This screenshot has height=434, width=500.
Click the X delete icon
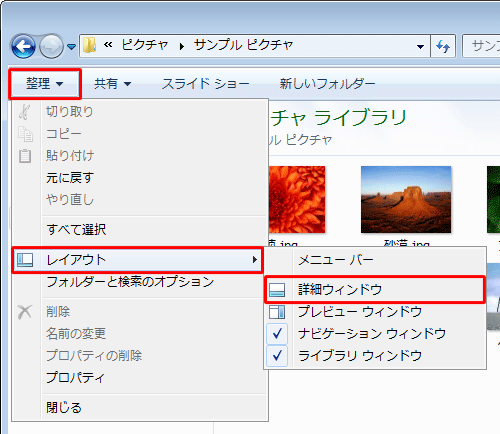tap(25, 312)
